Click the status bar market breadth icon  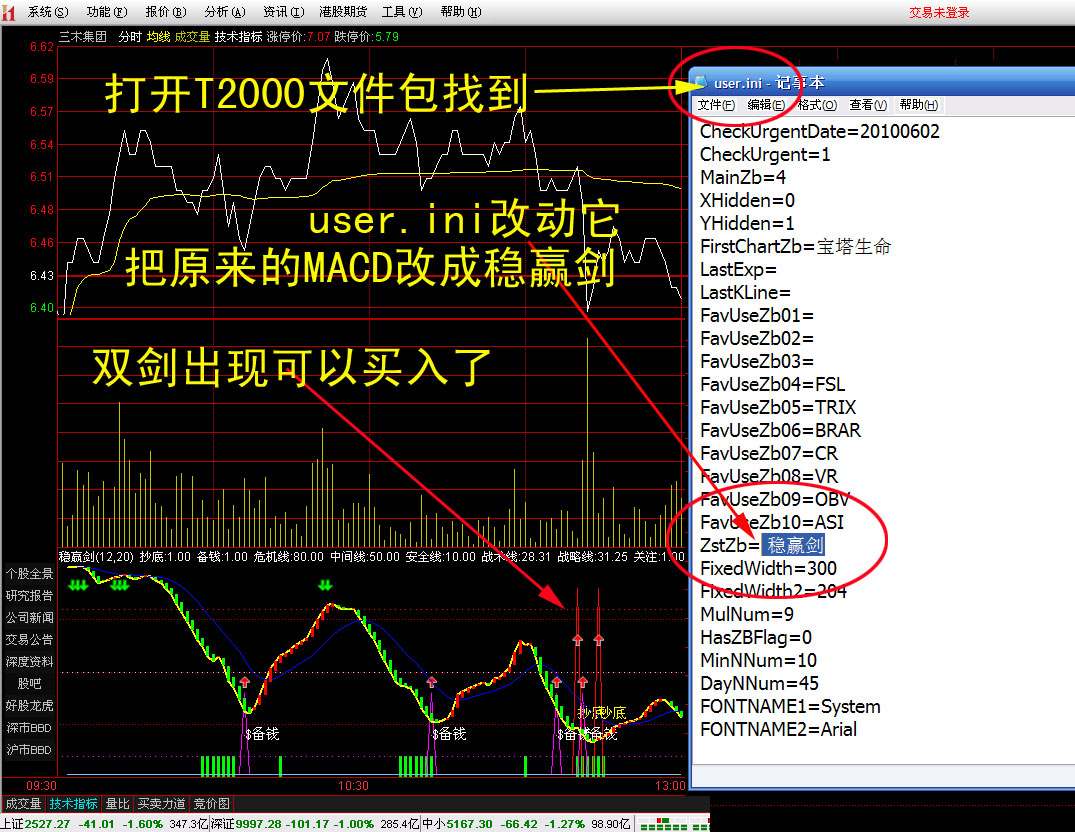click(x=672, y=824)
